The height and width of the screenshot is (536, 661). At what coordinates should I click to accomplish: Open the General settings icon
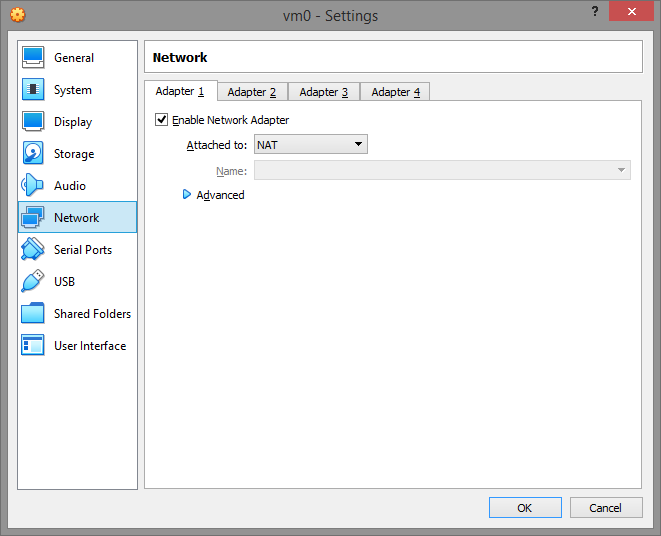[x=34, y=58]
